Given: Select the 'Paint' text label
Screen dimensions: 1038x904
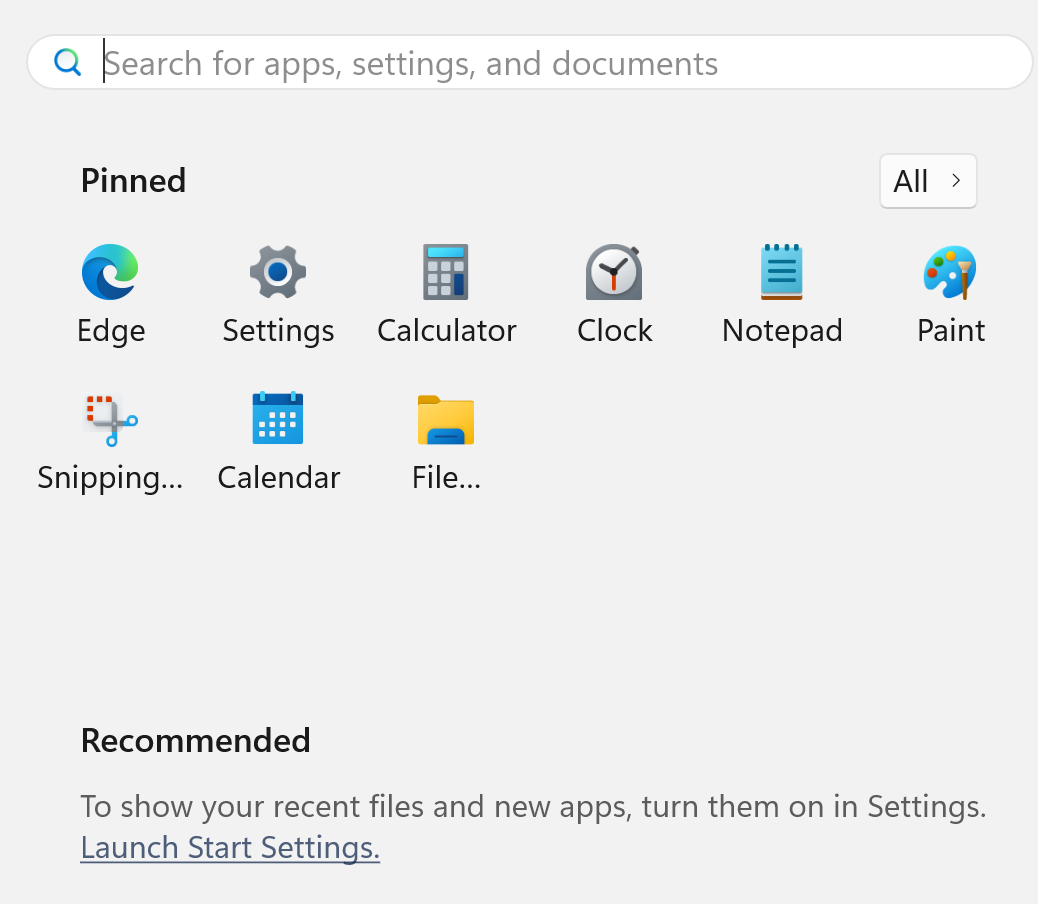Looking at the screenshot, I should [951, 331].
